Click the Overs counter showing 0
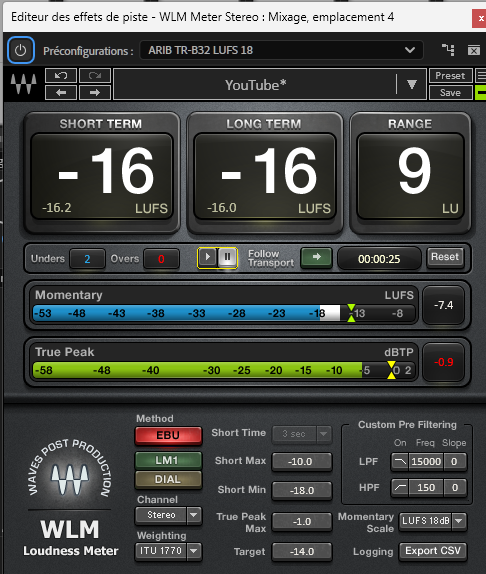Screen dimensions: 486x574 (x=161, y=259)
